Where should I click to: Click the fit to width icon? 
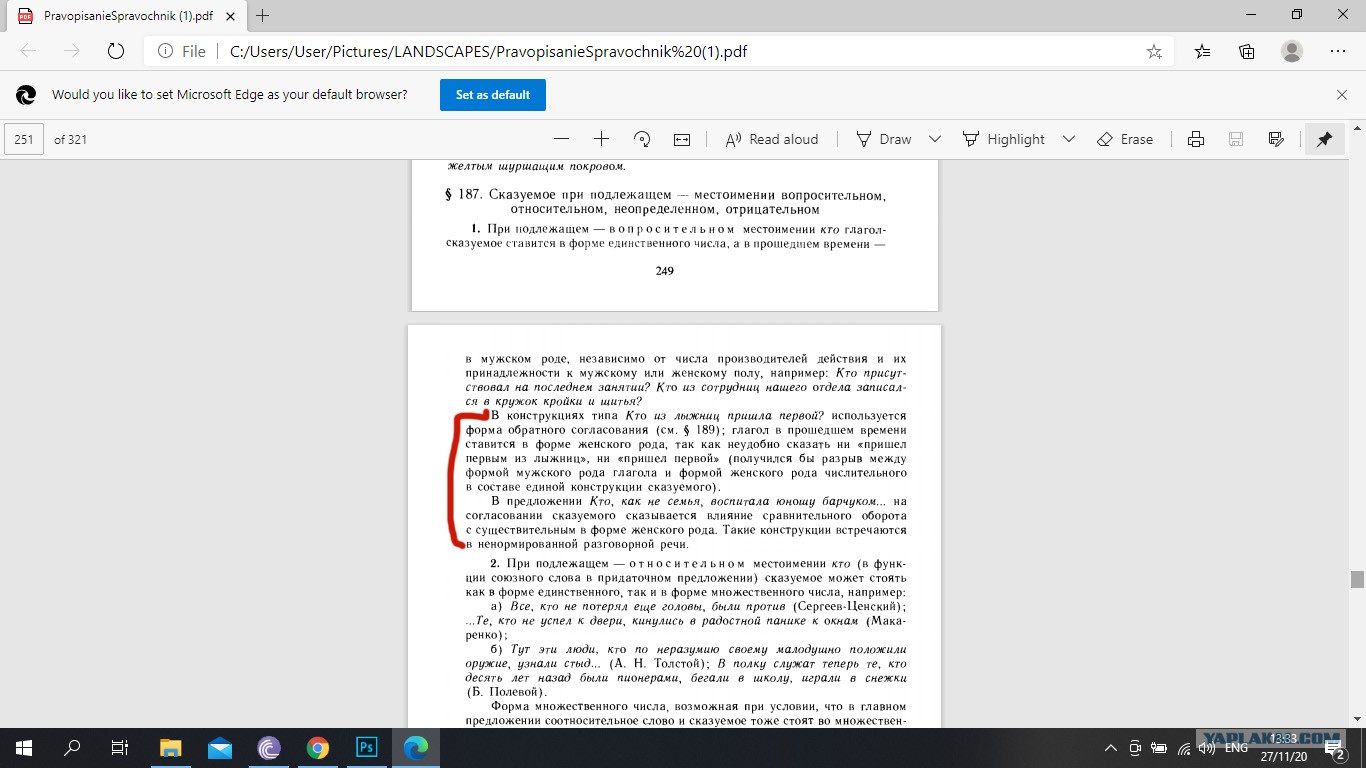pos(682,139)
